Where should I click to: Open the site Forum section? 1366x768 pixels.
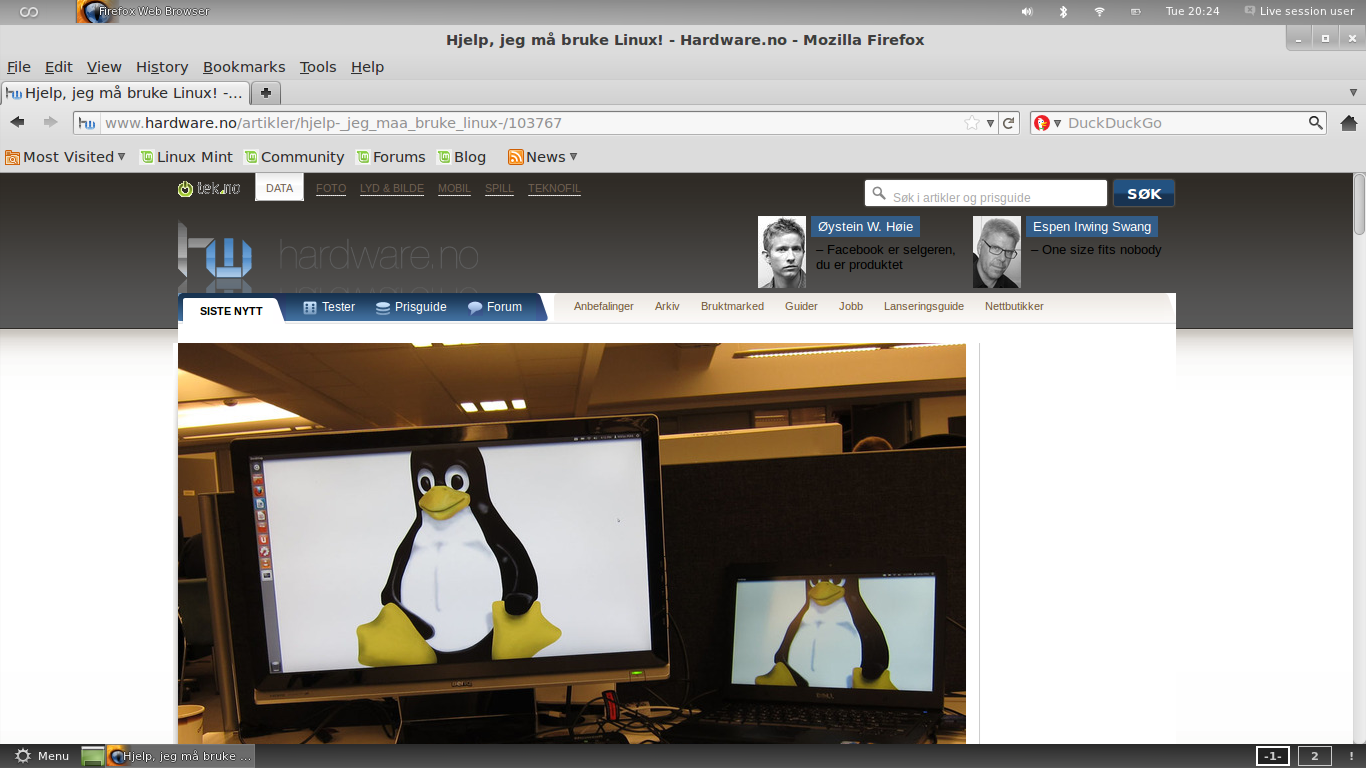point(495,307)
